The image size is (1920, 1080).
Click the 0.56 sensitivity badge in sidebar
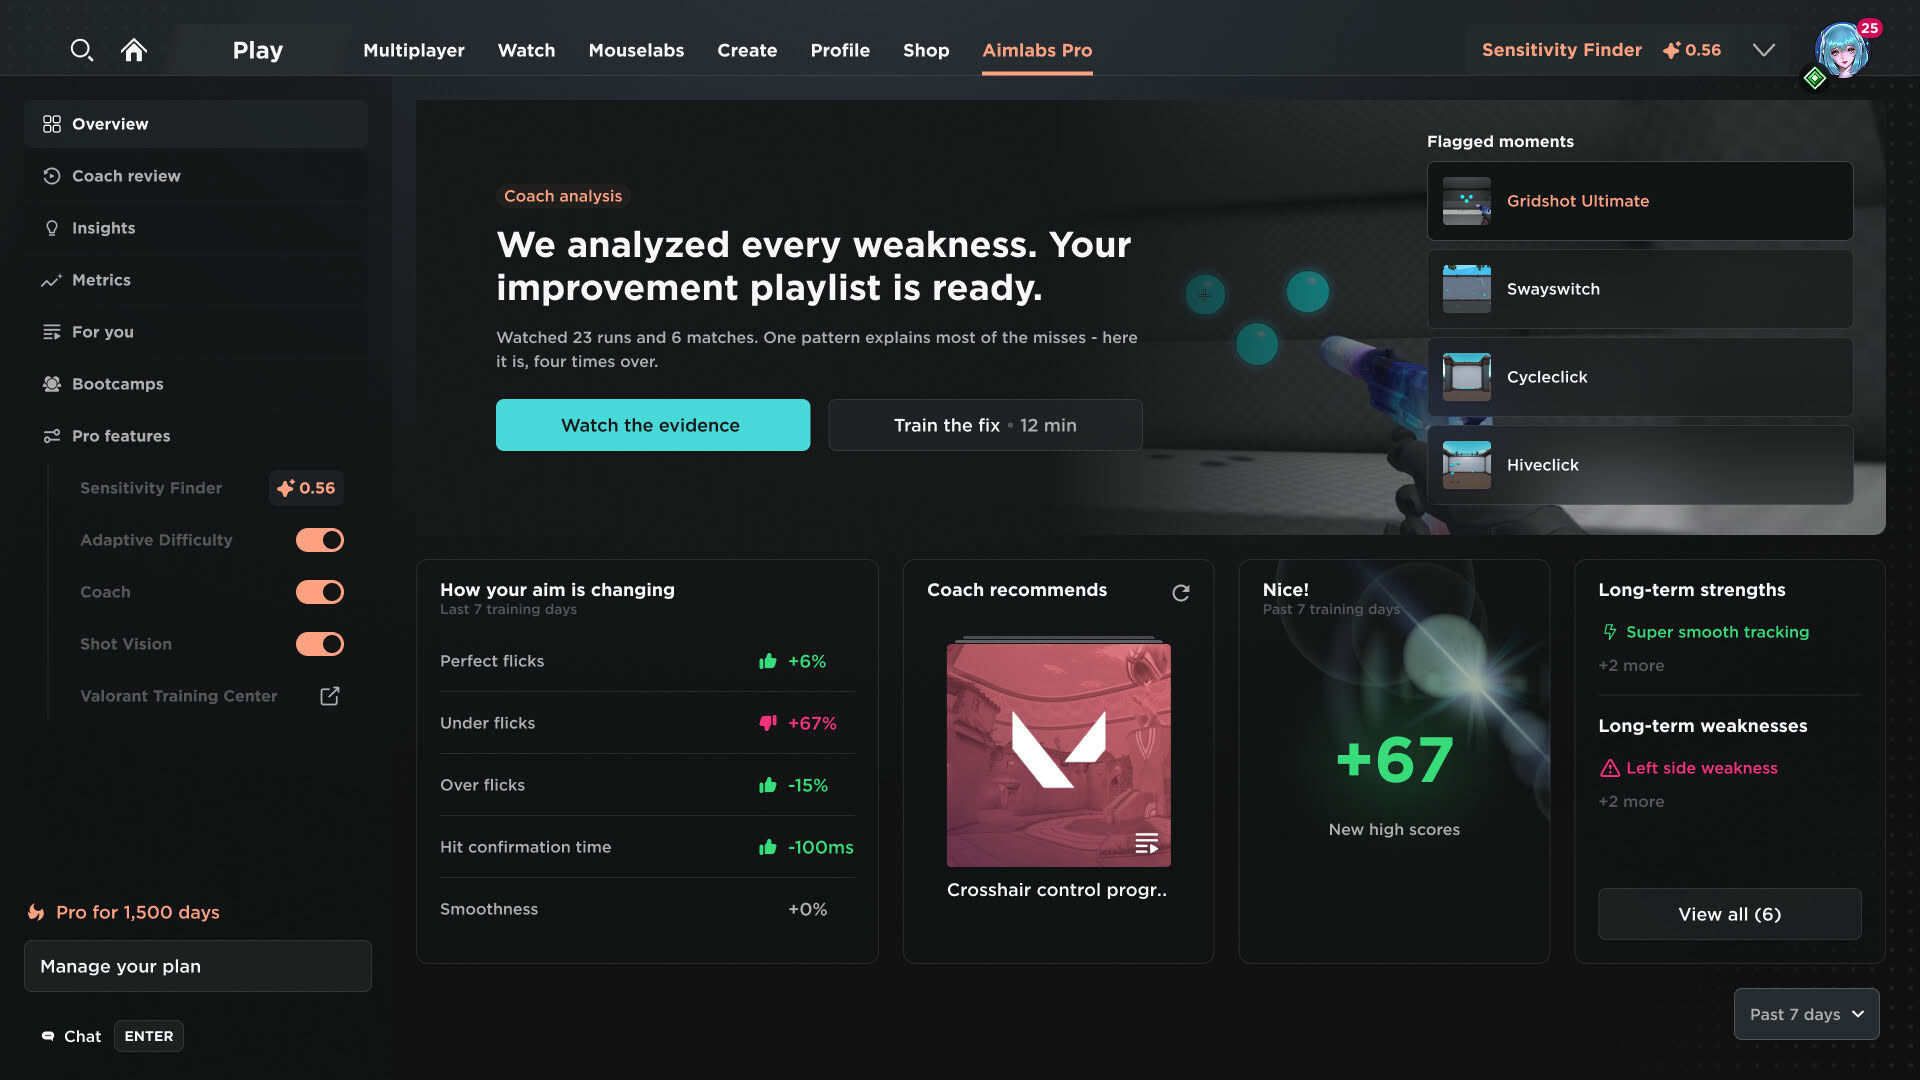306,488
